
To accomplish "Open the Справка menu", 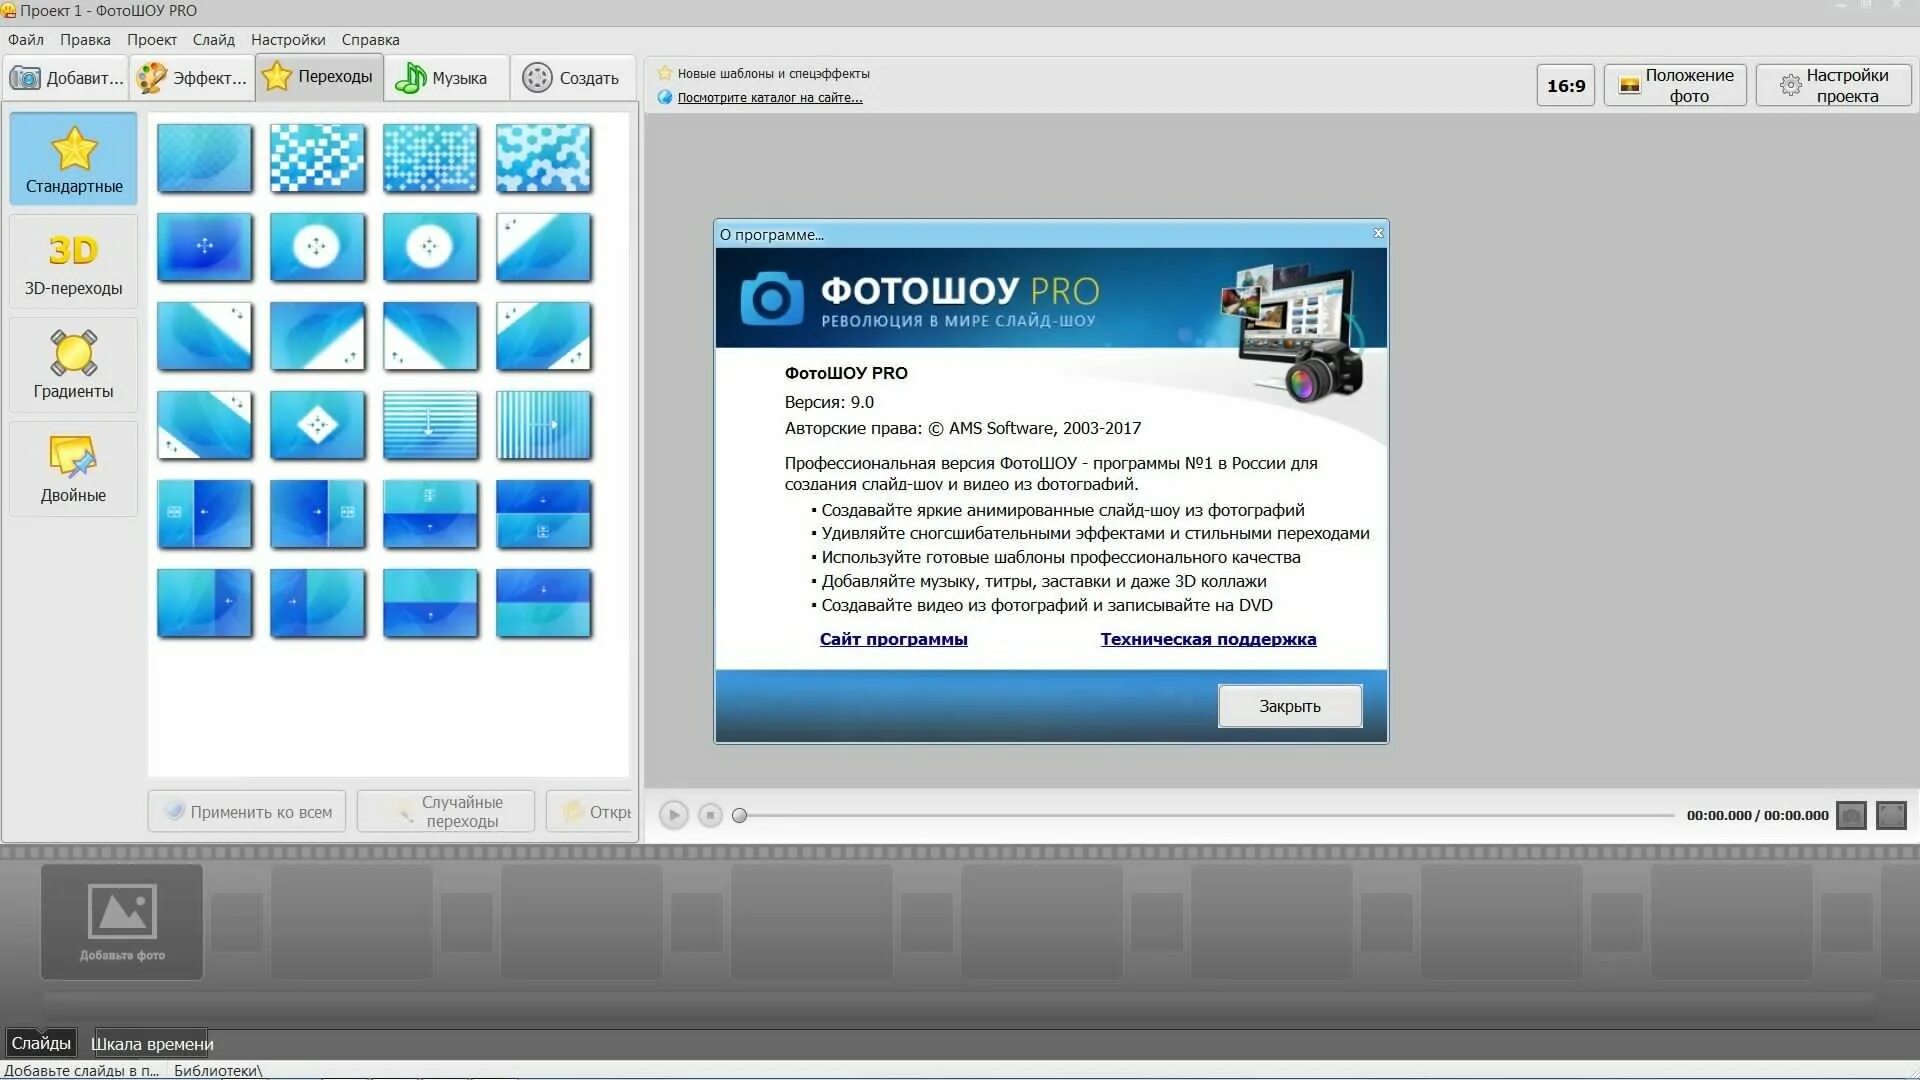I will pyautogui.click(x=370, y=40).
